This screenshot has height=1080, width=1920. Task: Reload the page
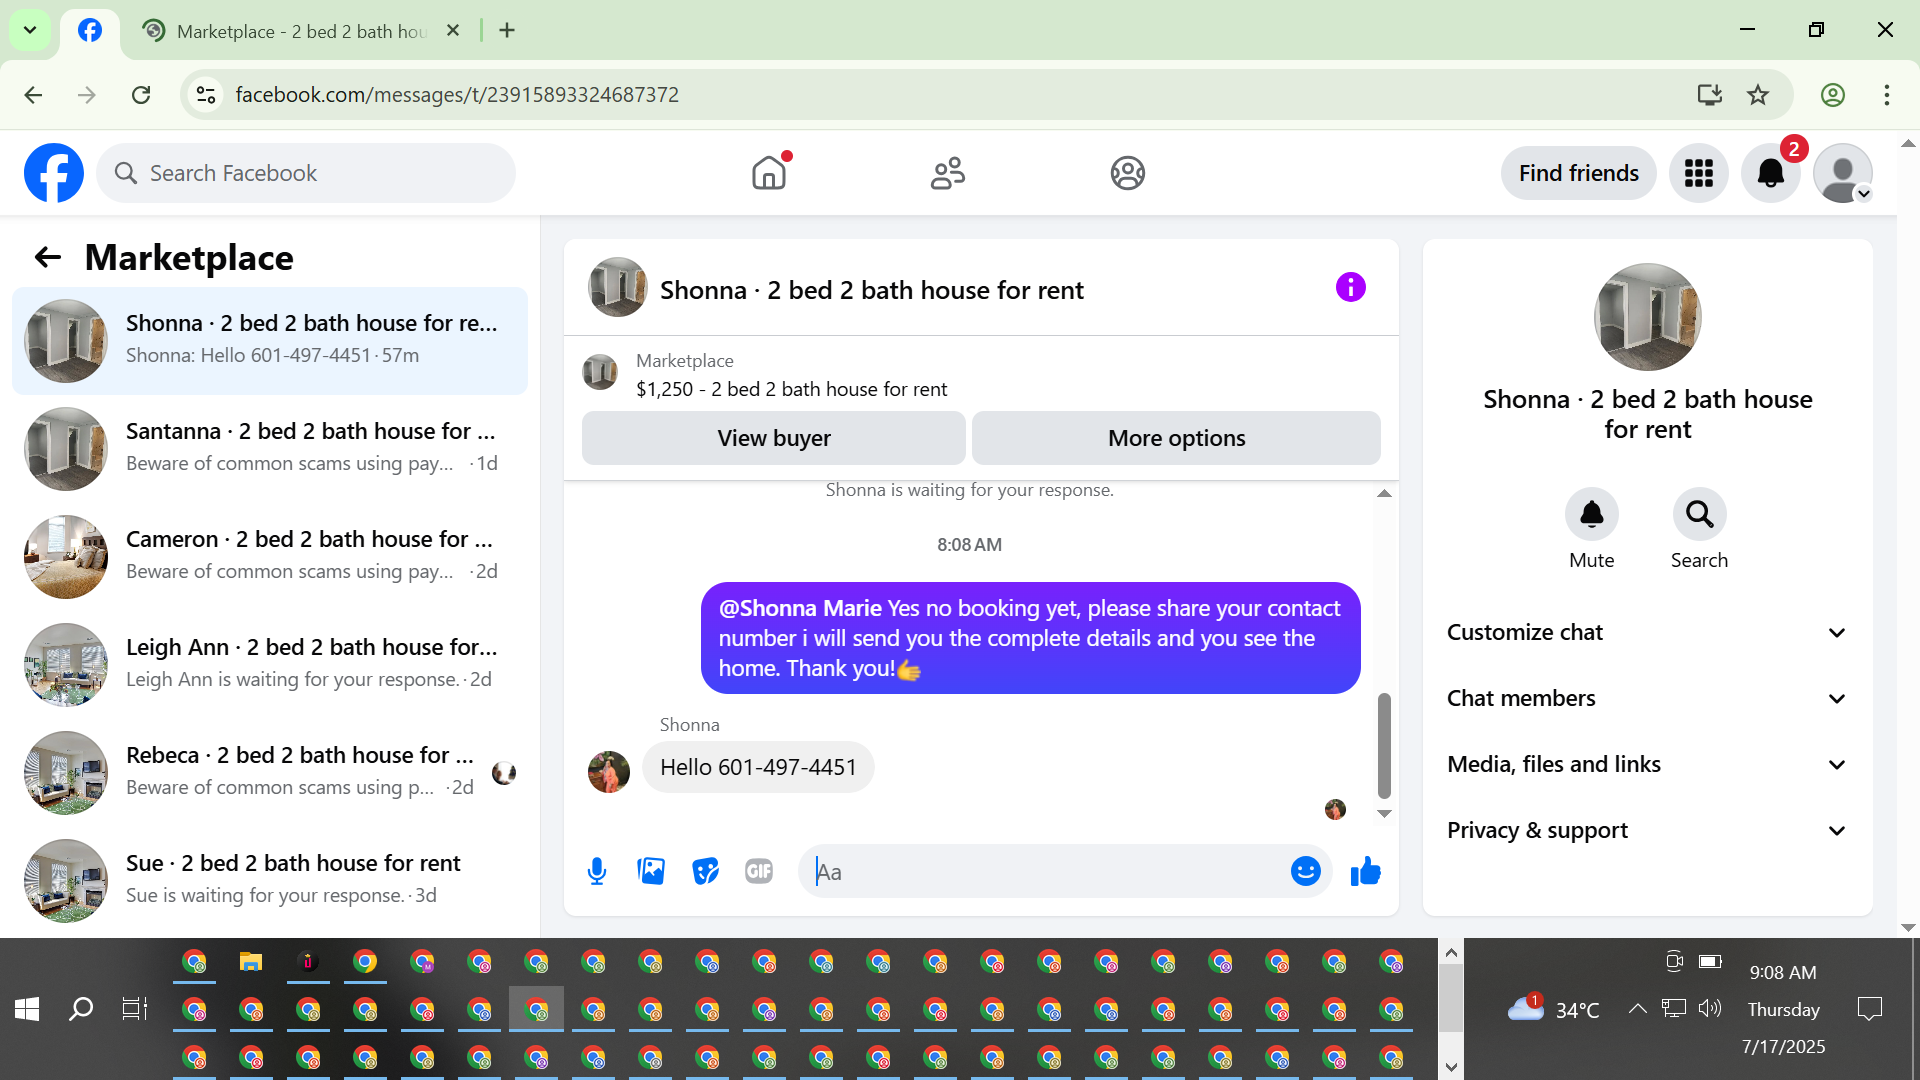[141, 95]
